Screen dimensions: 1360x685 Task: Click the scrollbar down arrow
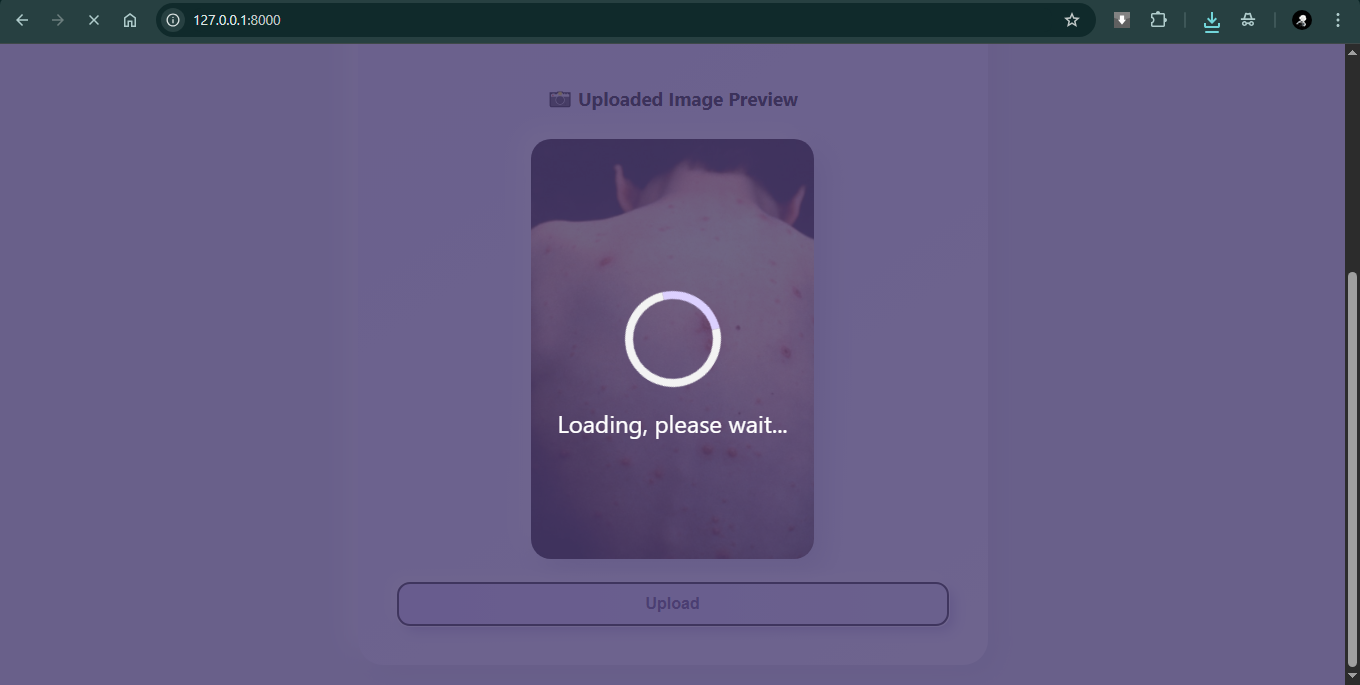tap(1352, 677)
